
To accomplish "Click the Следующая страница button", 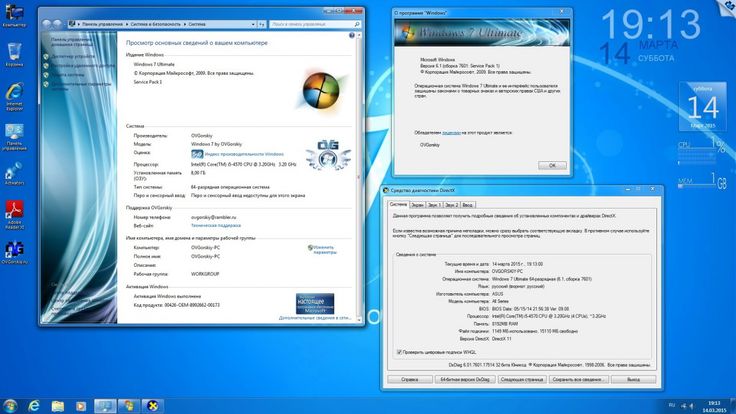I will point(521,379).
